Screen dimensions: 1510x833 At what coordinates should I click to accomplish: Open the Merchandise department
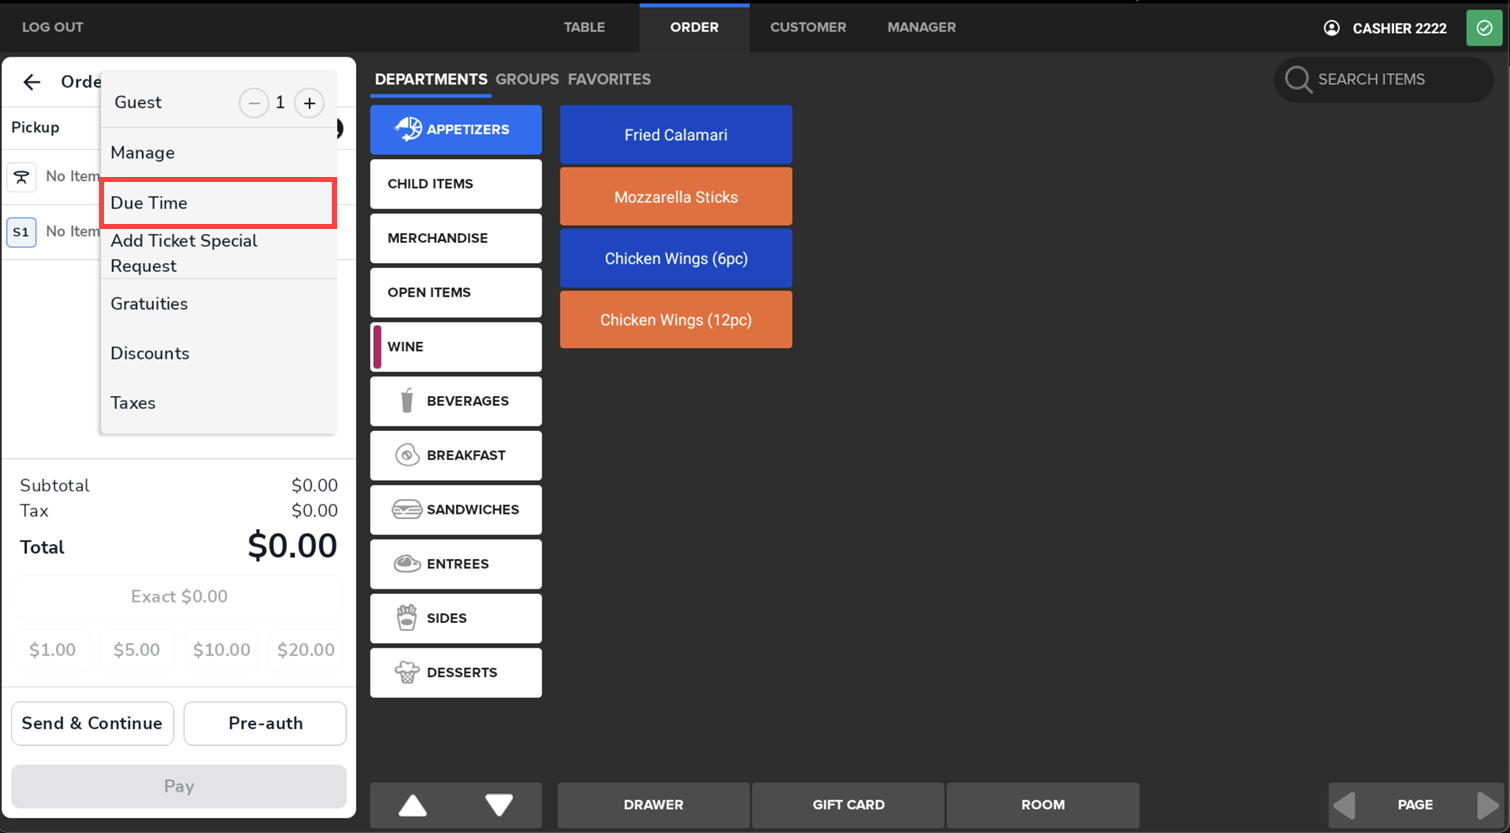(x=456, y=238)
